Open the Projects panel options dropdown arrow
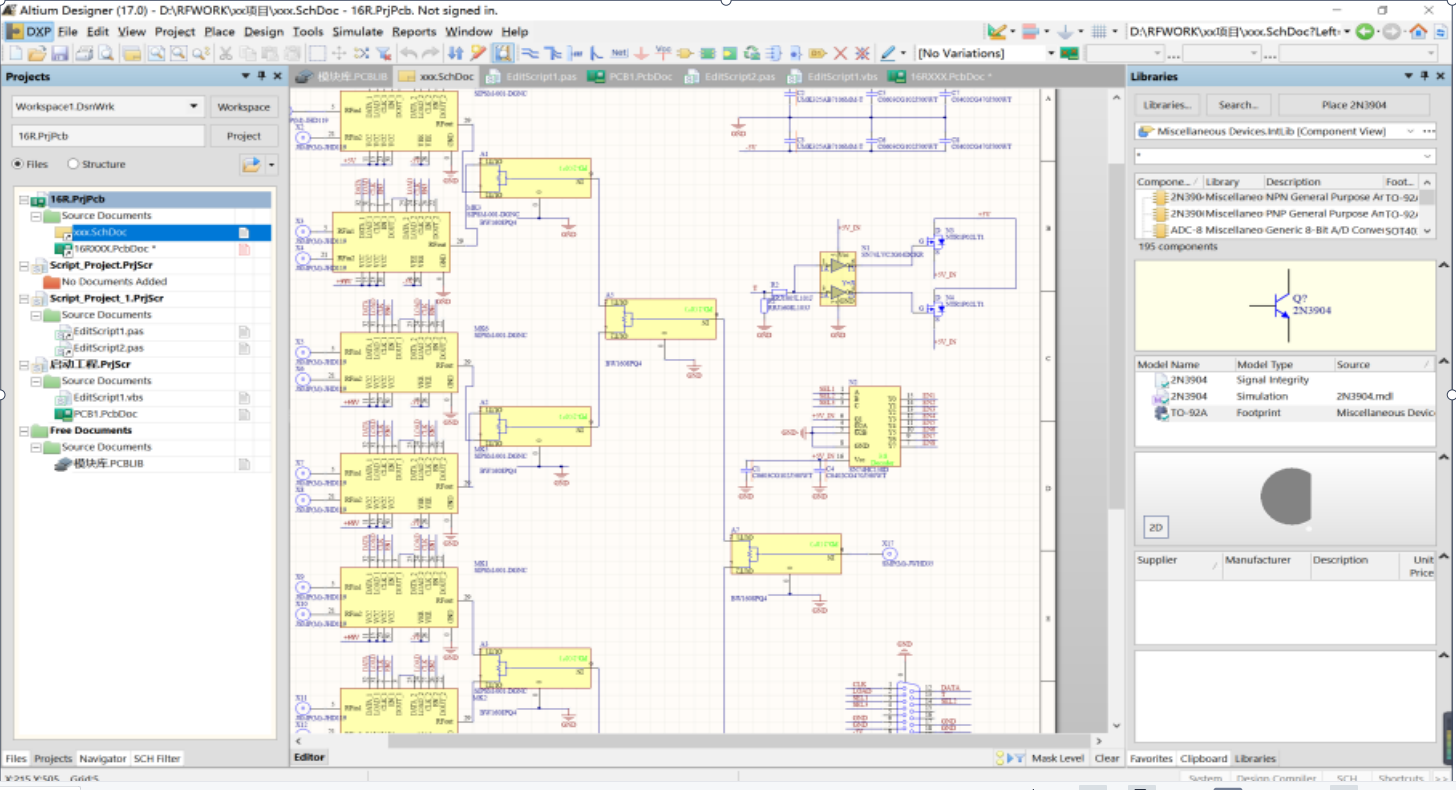 point(246,77)
